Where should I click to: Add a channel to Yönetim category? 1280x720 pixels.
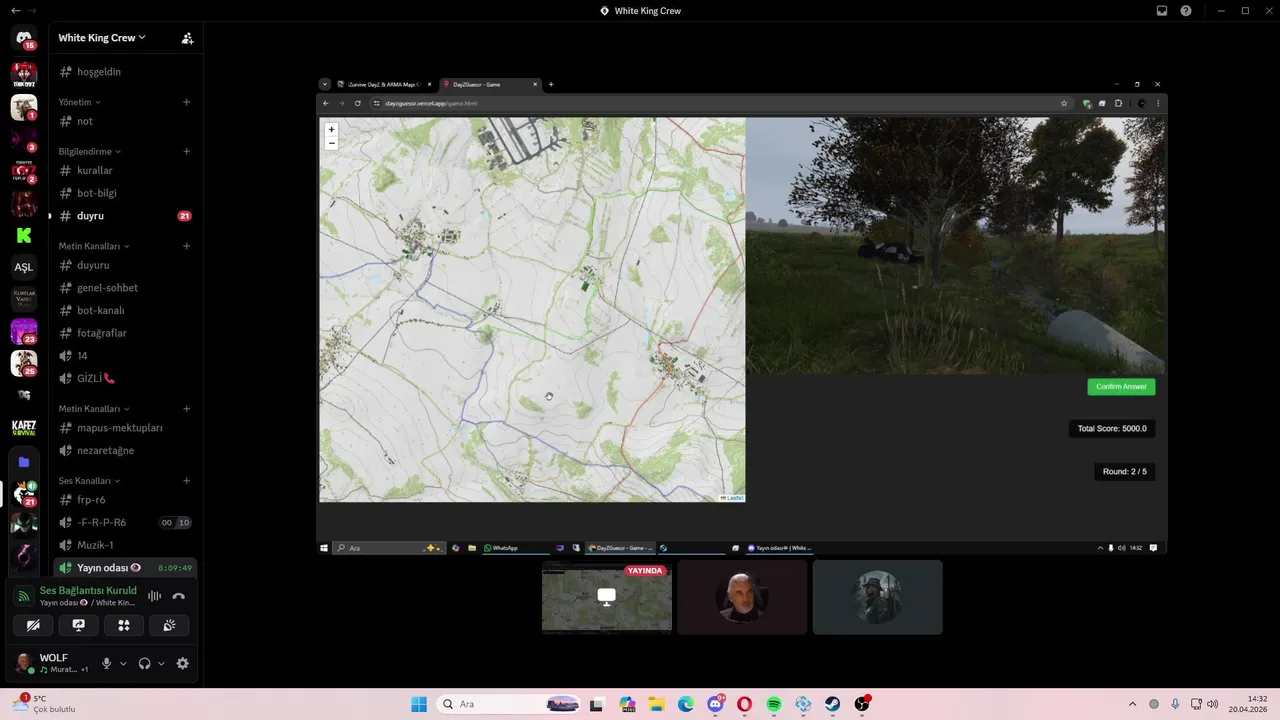186,102
